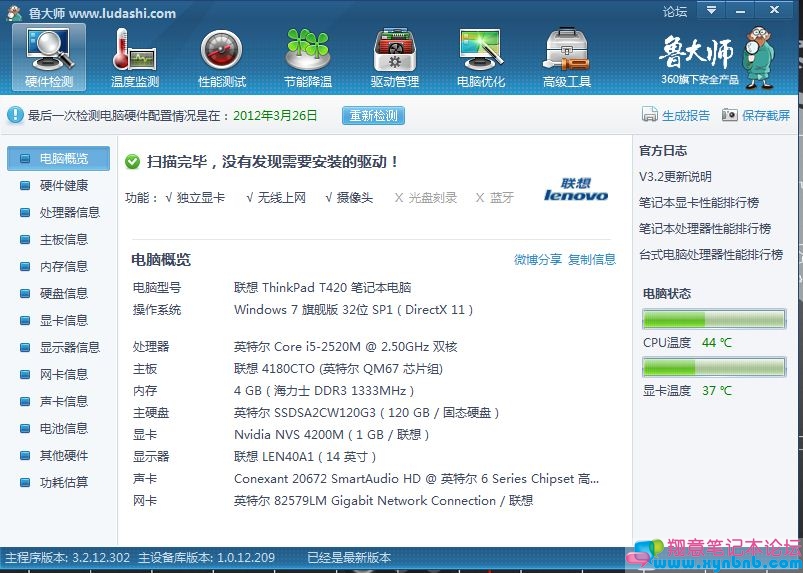
Task: Click 保存截屏 link
Action: (766, 115)
